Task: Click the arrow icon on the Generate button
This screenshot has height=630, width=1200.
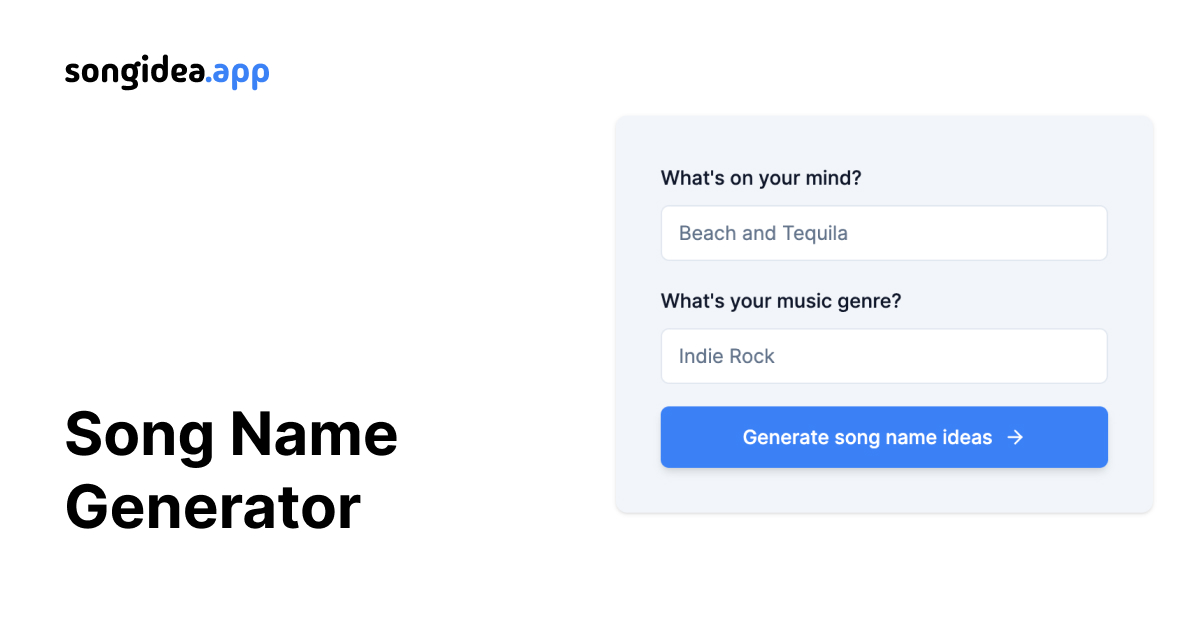Action: (x=1015, y=437)
